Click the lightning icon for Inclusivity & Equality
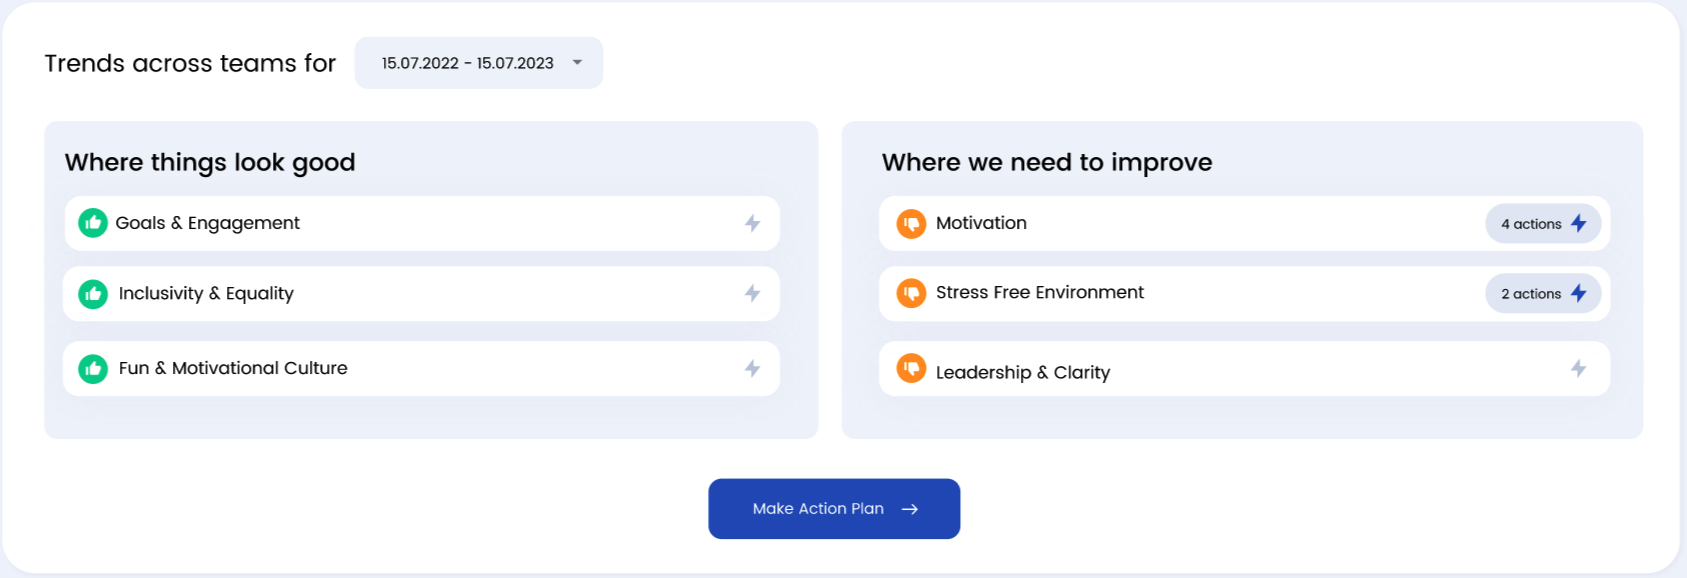 click(x=752, y=293)
